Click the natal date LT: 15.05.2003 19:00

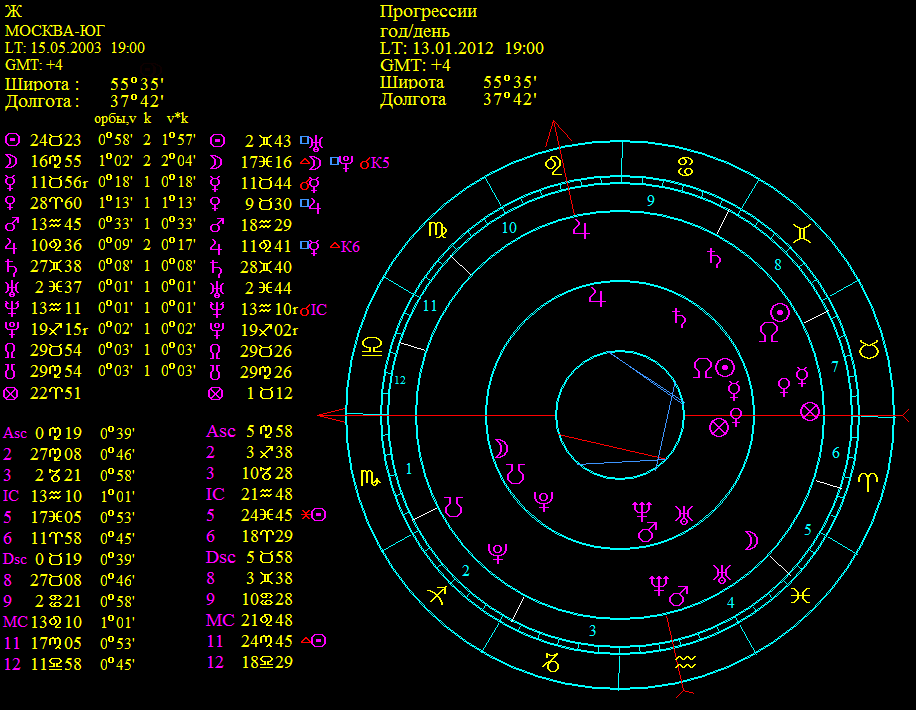(x=75, y=47)
